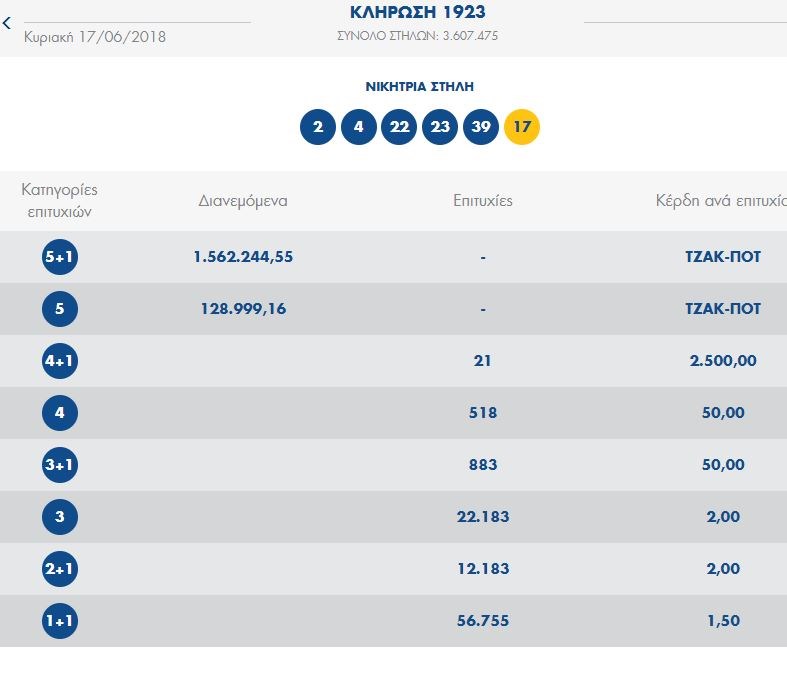Image resolution: width=787 pixels, height=676 pixels.
Task: Click the first ΤΖΑΚ-ΠΟΤ label
Action: 716,257
